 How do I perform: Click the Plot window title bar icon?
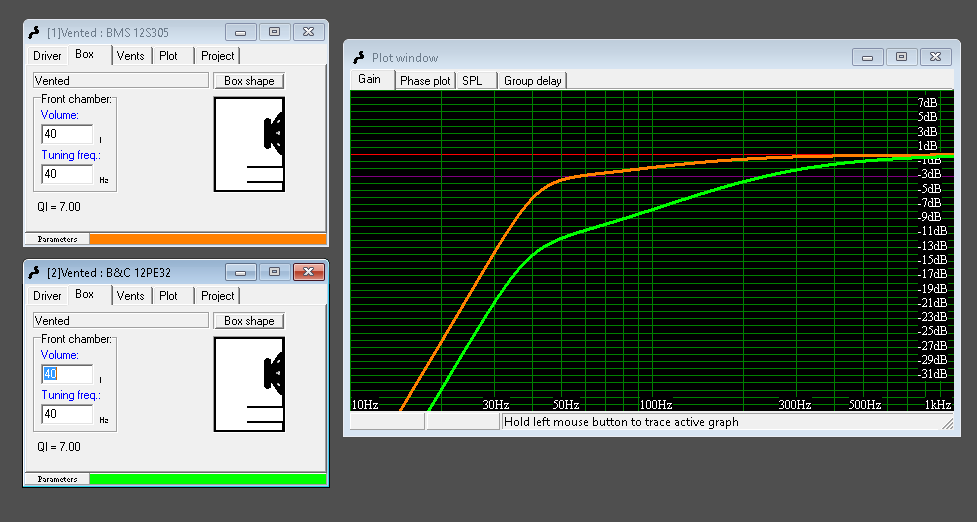(x=358, y=58)
